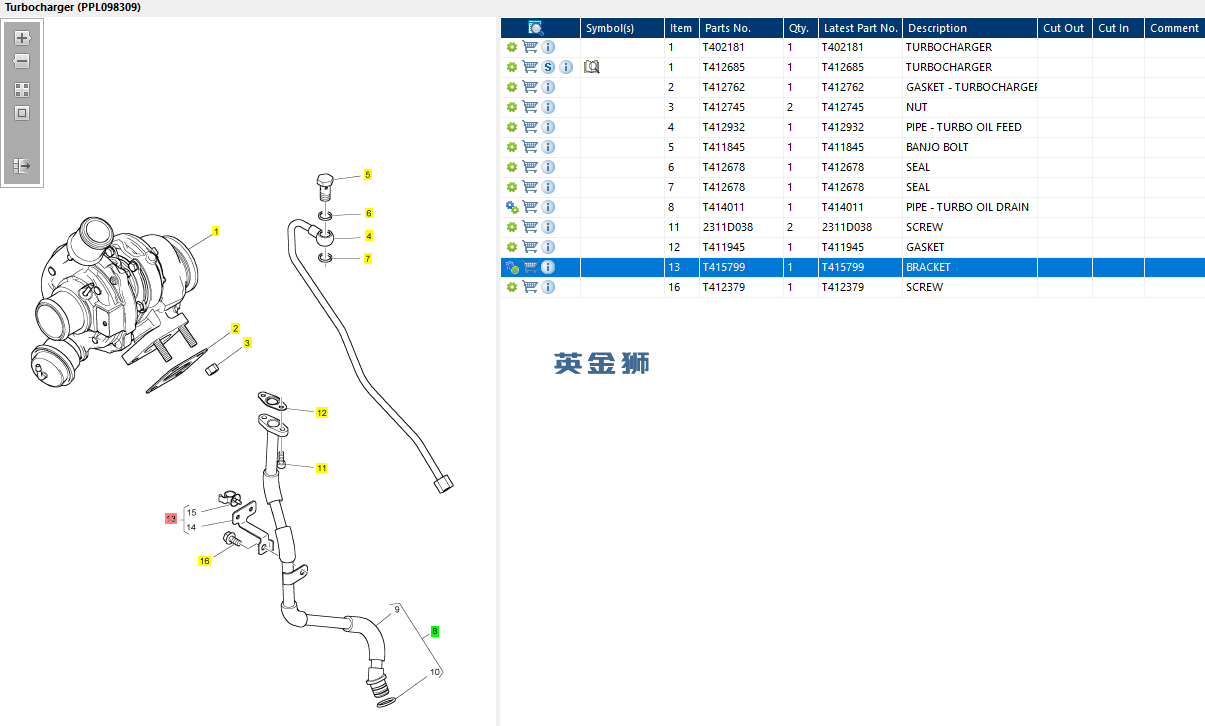This screenshot has width=1205, height=726.
Task: Click the S supersession icon on T412685 row
Action: coord(548,67)
